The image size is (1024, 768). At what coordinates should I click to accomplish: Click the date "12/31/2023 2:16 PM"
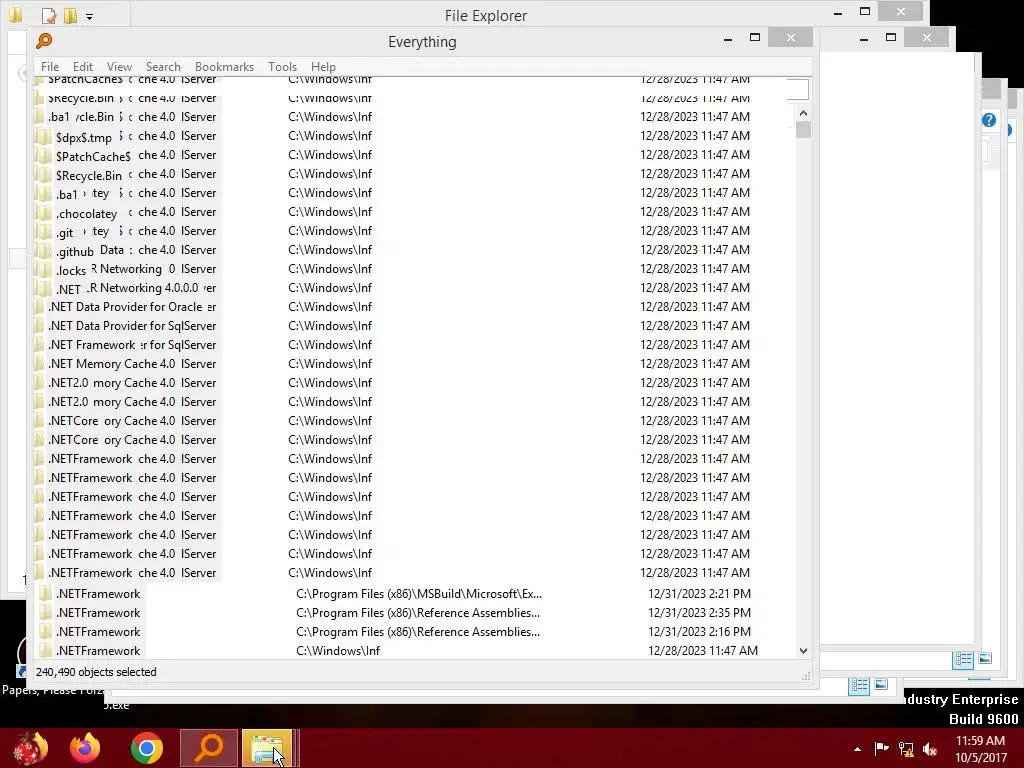coord(699,632)
